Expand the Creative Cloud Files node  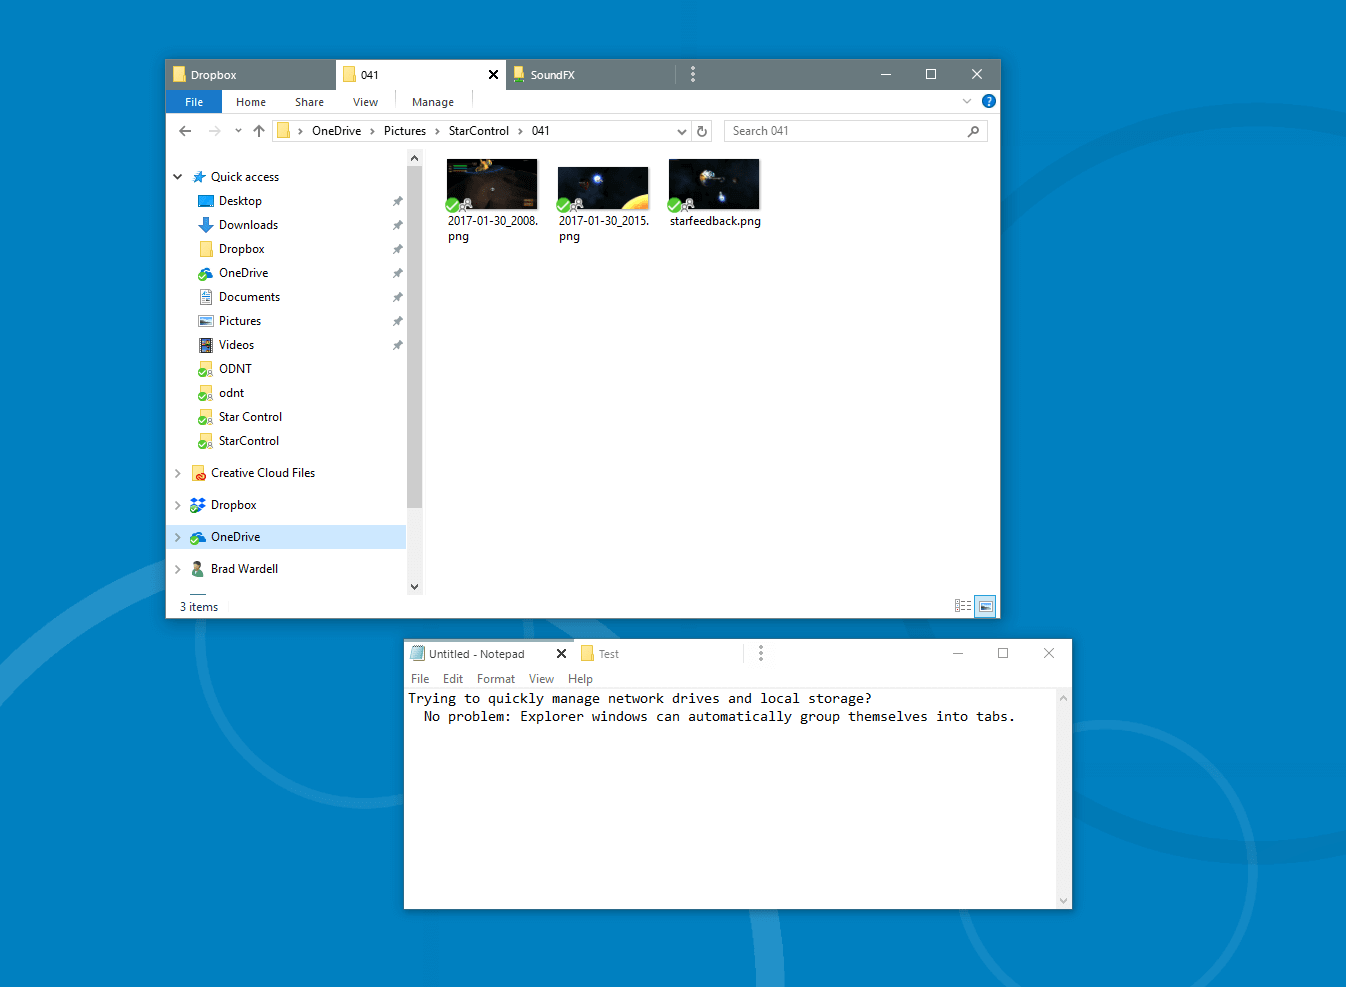[x=178, y=473]
